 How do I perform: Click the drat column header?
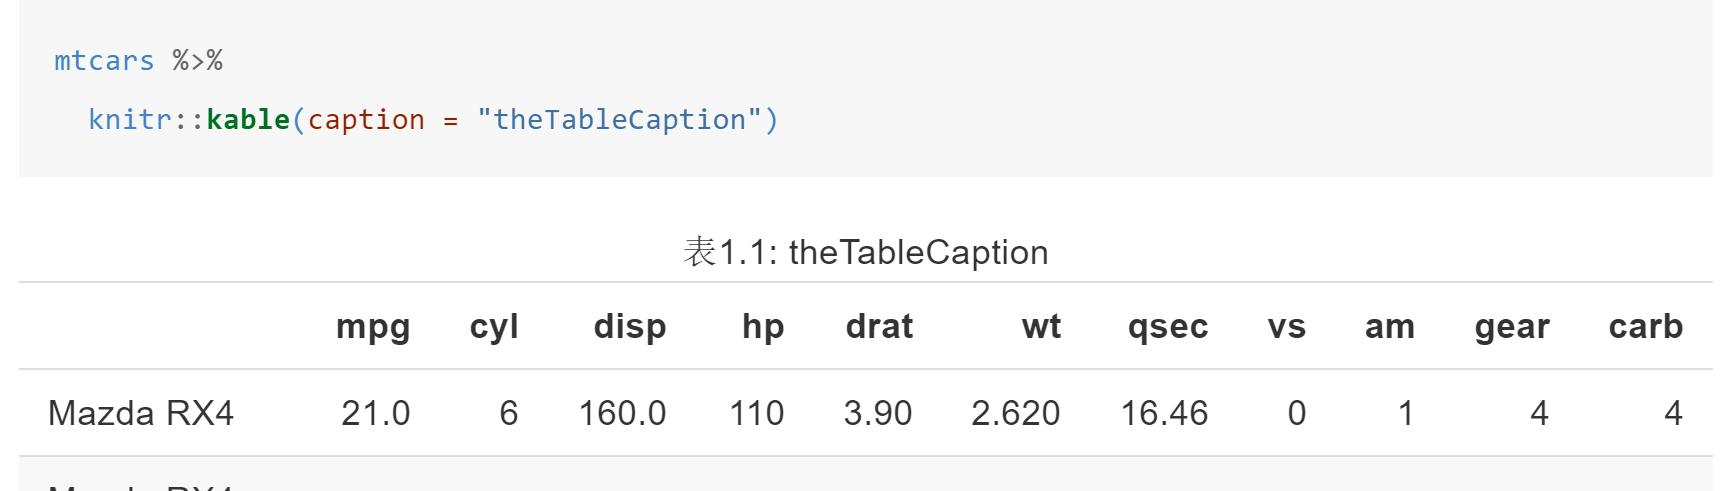879,326
